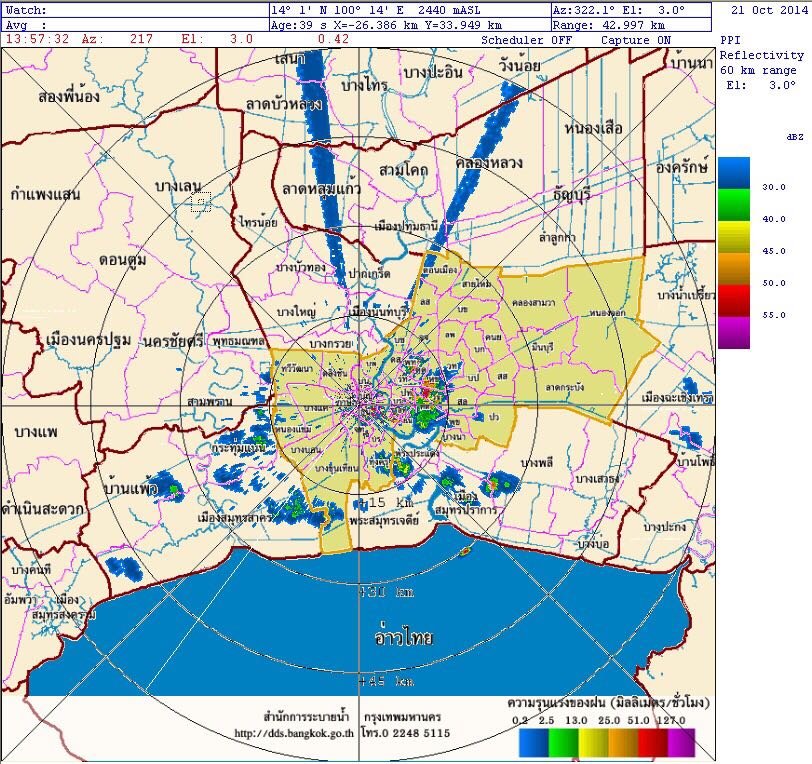
Task: Click the red 50 dBZ legend swatch
Action: click(x=733, y=297)
